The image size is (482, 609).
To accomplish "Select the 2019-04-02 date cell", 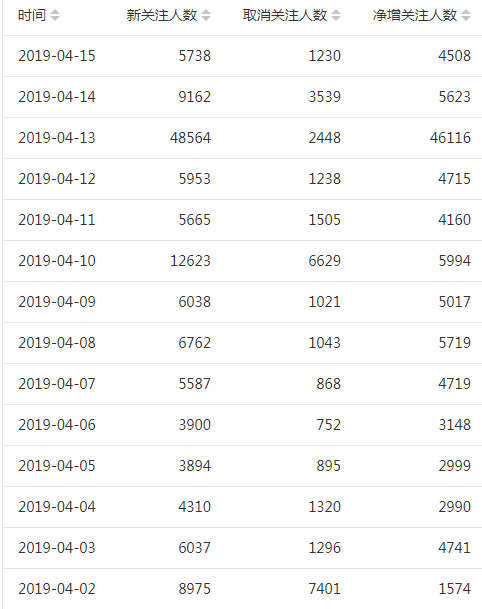I will pos(57,589).
